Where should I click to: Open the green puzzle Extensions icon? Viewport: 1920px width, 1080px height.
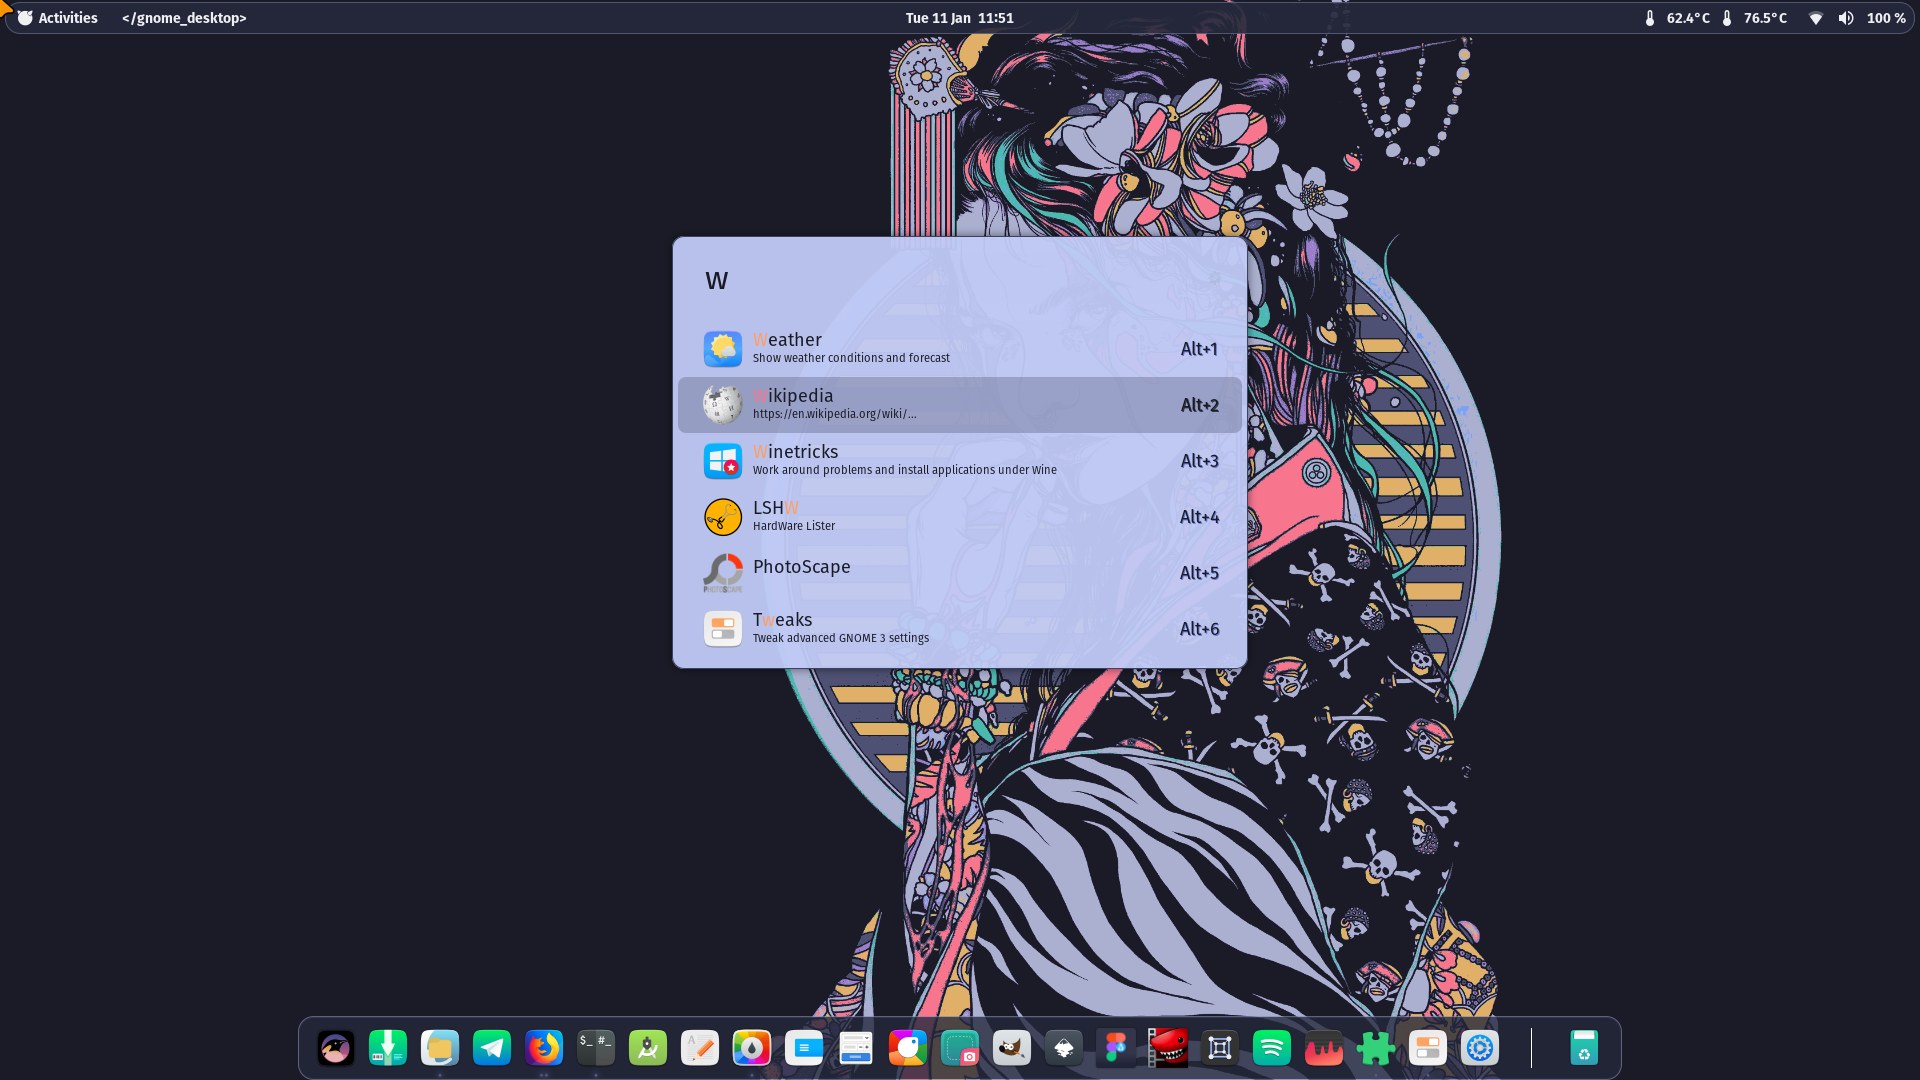click(1376, 1048)
